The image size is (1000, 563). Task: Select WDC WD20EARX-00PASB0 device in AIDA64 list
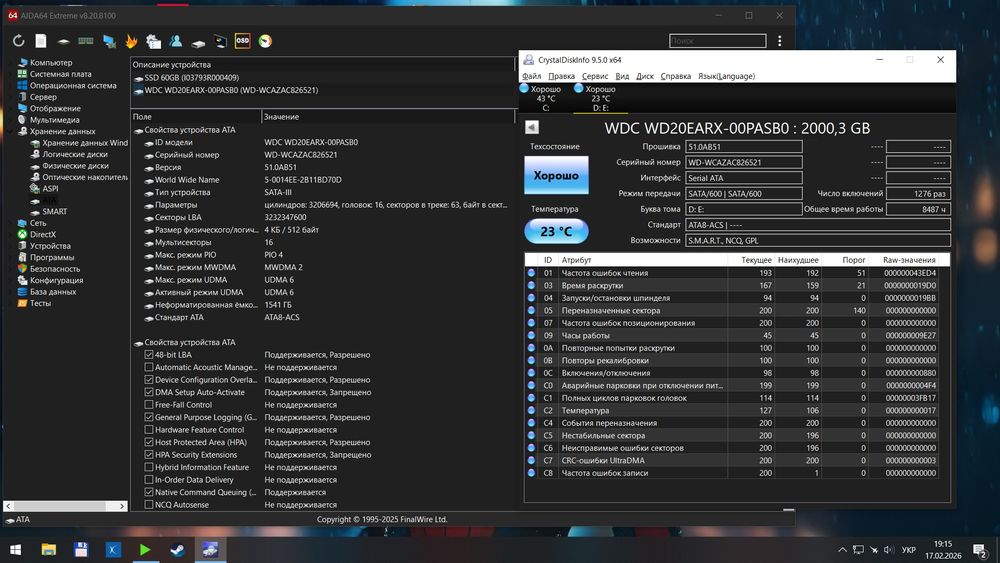(x=231, y=91)
